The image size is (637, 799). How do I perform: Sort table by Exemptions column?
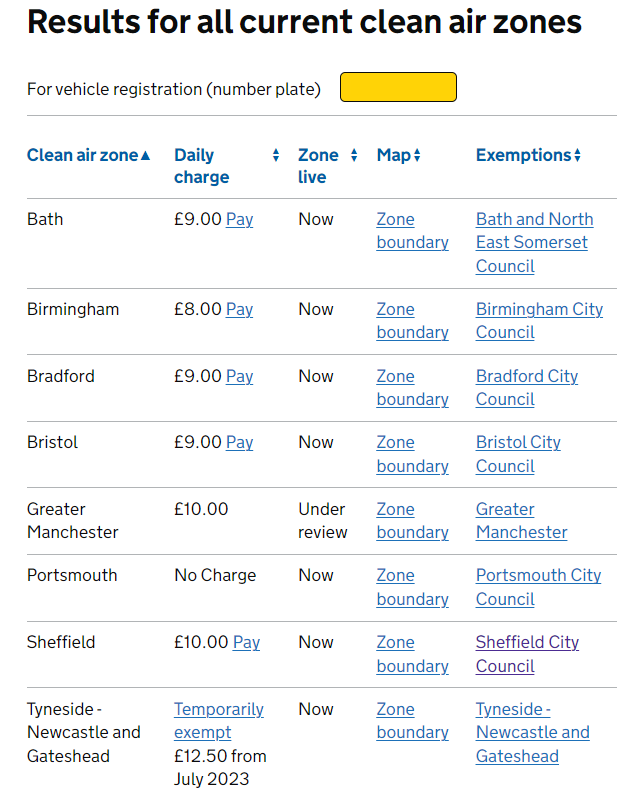(527, 155)
